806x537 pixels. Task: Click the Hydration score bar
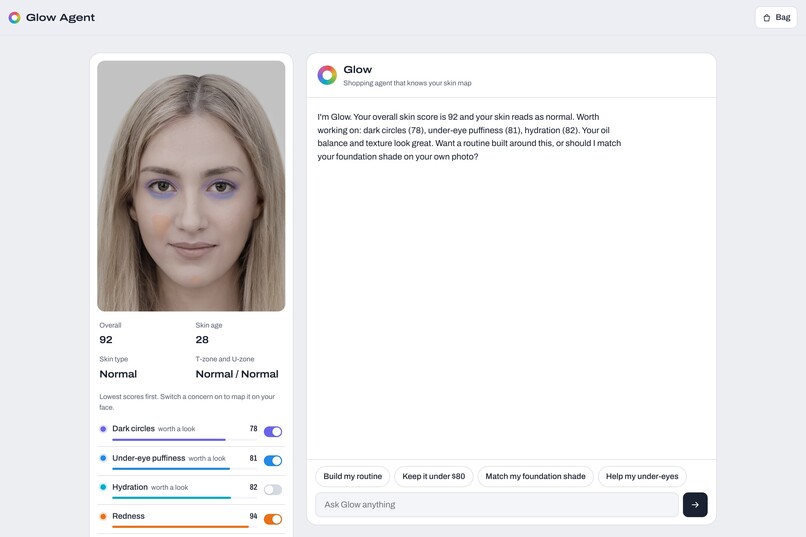(x=184, y=498)
